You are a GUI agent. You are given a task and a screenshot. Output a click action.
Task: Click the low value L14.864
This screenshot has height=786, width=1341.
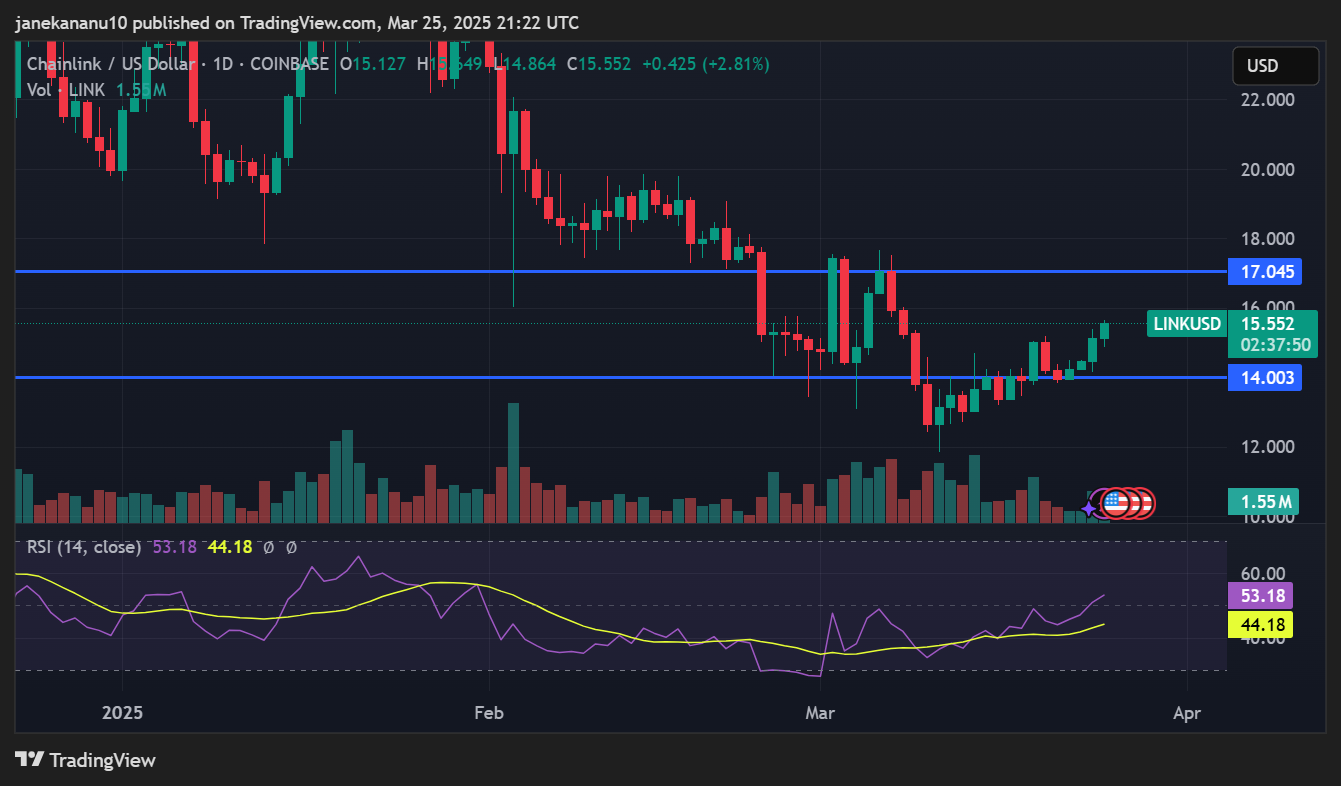coord(525,64)
